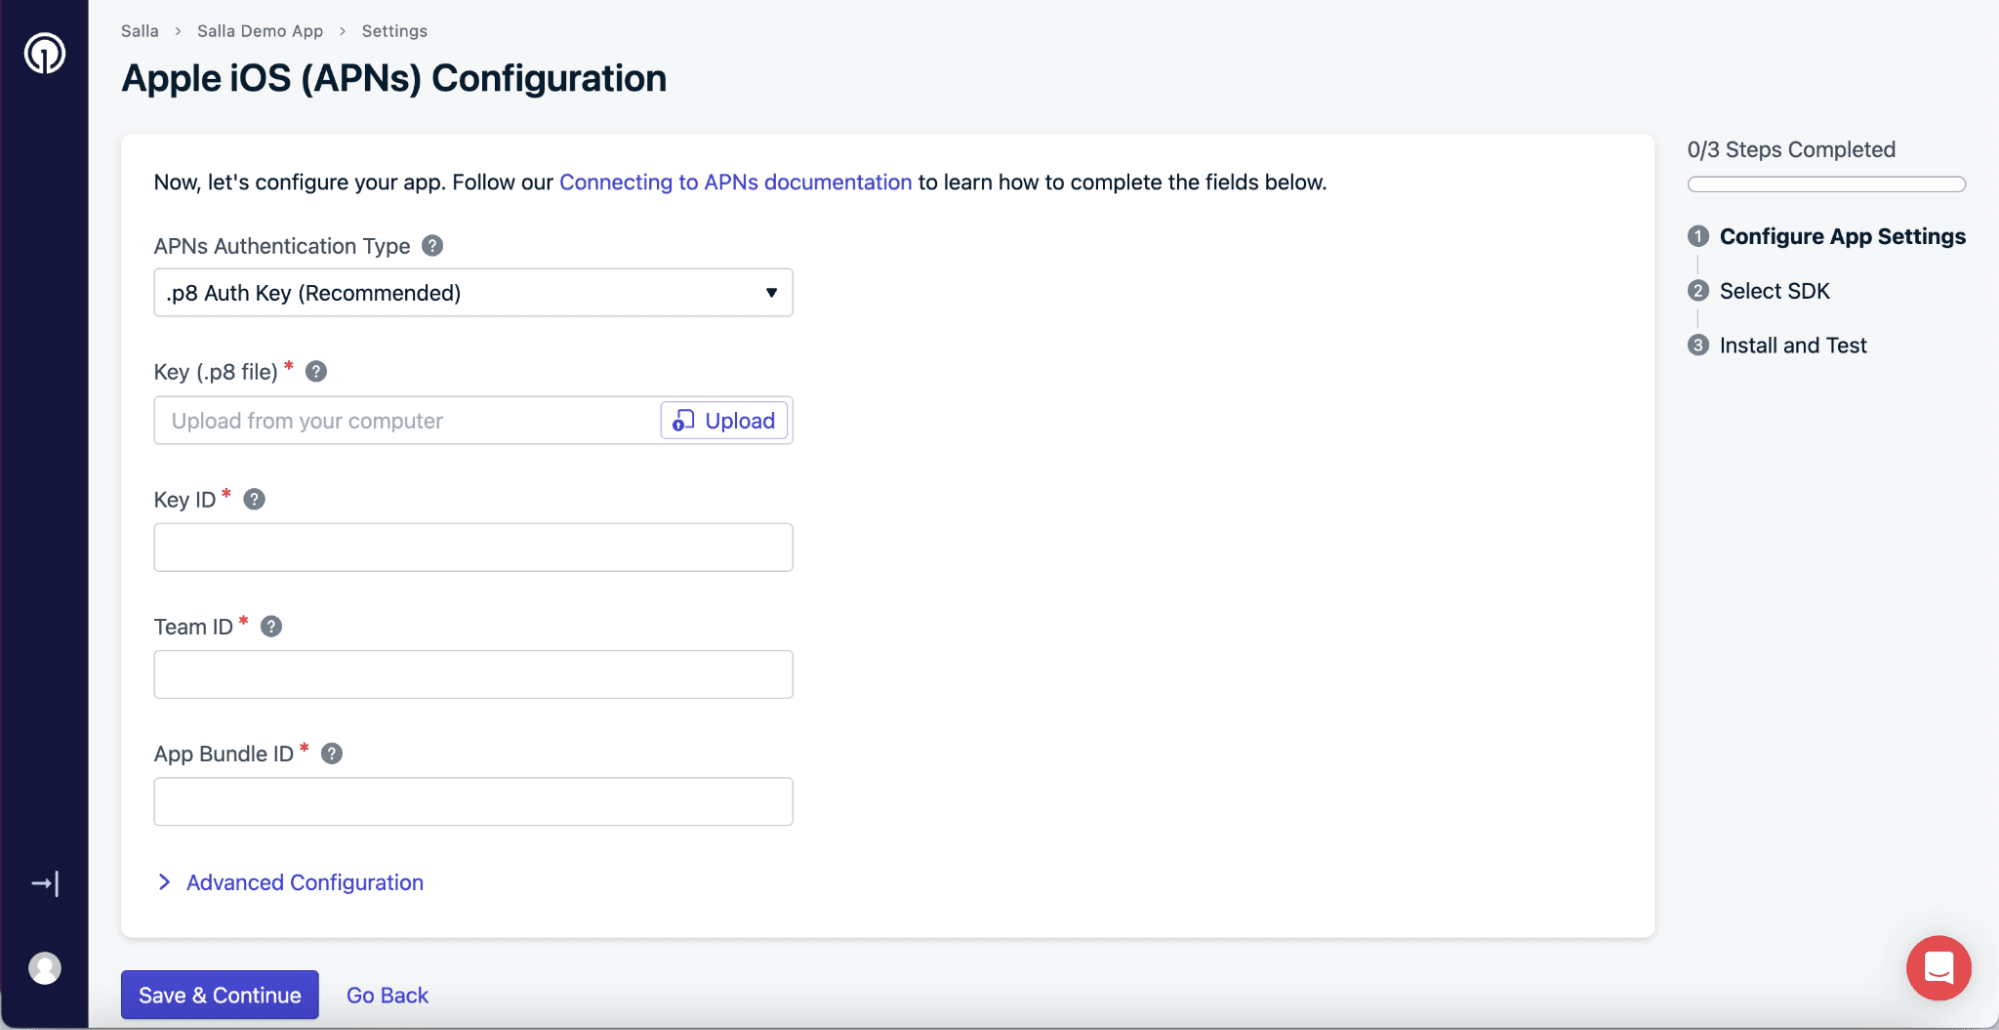Image resolution: width=1999 pixels, height=1030 pixels.
Task: Click help icon next to APNs Authentication Type
Action: point(432,246)
